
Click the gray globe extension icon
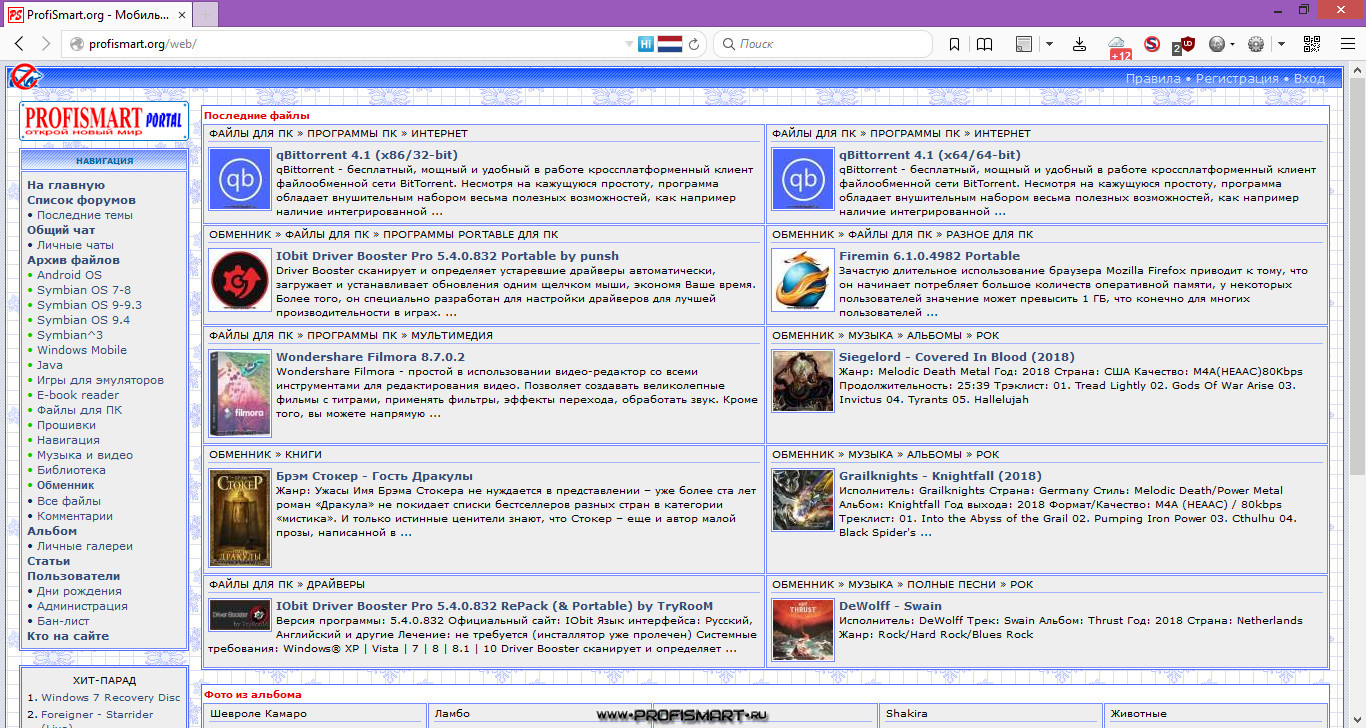(1217, 44)
